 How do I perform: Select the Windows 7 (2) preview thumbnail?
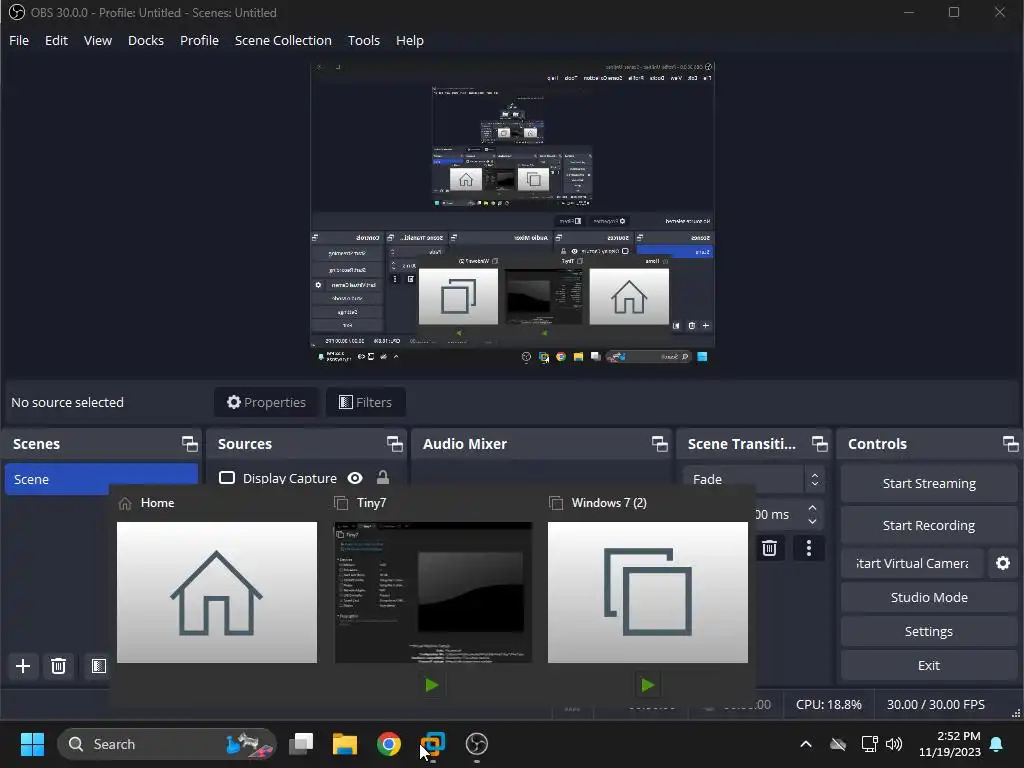click(648, 592)
